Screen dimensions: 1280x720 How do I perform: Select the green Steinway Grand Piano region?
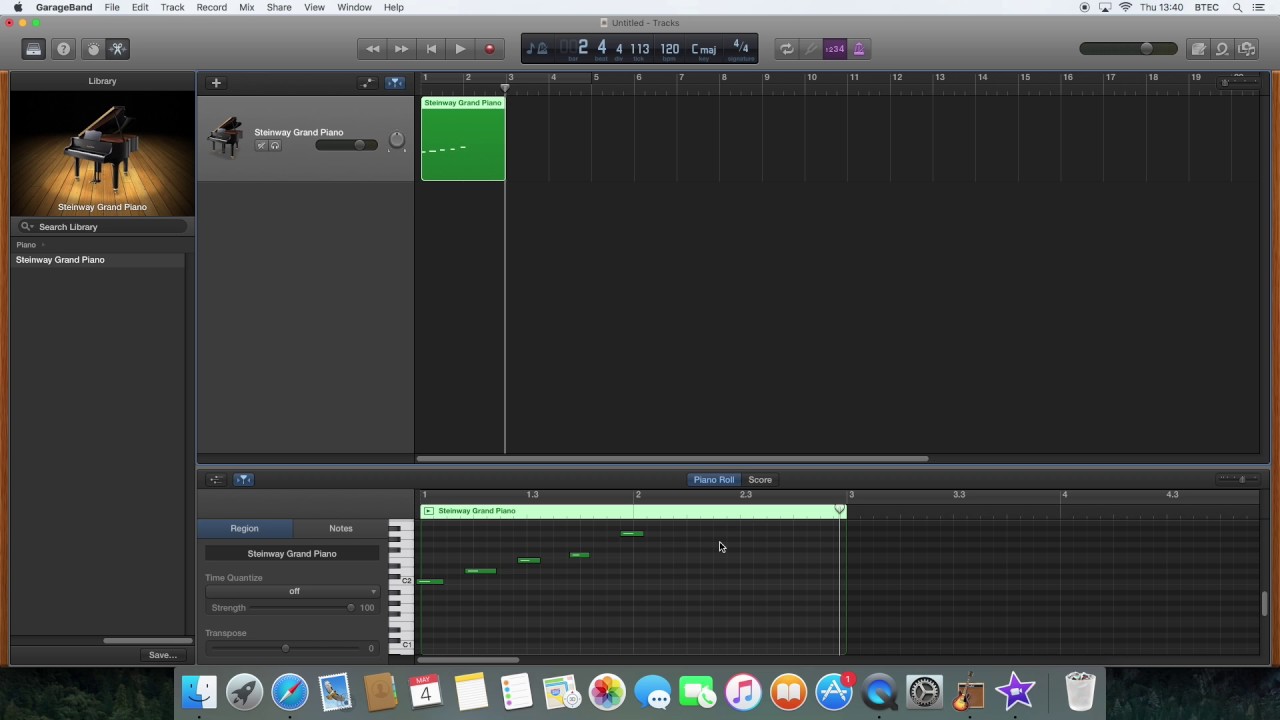point(463,139)
